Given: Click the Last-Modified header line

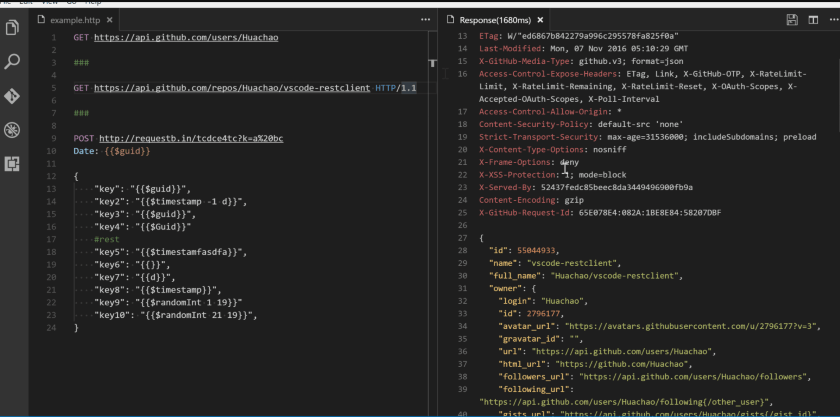Looking at the screenshot, I should [x=583, y=49].
